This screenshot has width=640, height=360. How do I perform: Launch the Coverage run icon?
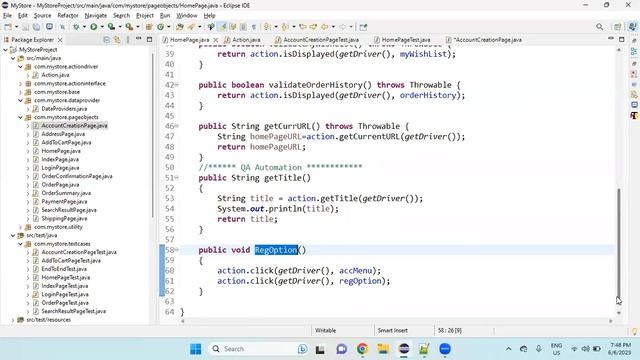(111, 27)
